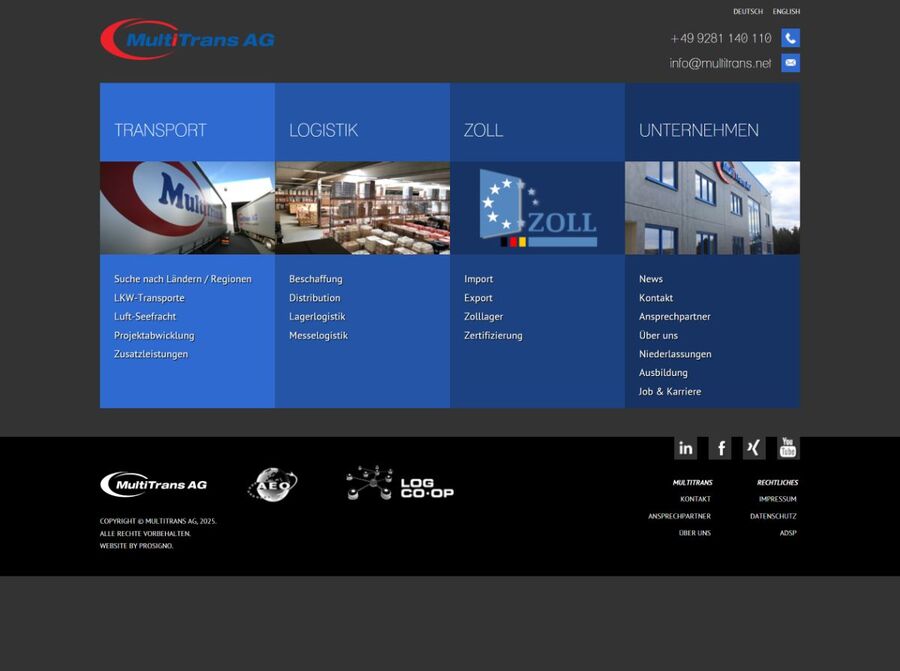Click the LOG CO-OP footer logo
Image resolution: width=900 pixels, height=671 pixels.
pyautogui.click(x=400, y=484)
